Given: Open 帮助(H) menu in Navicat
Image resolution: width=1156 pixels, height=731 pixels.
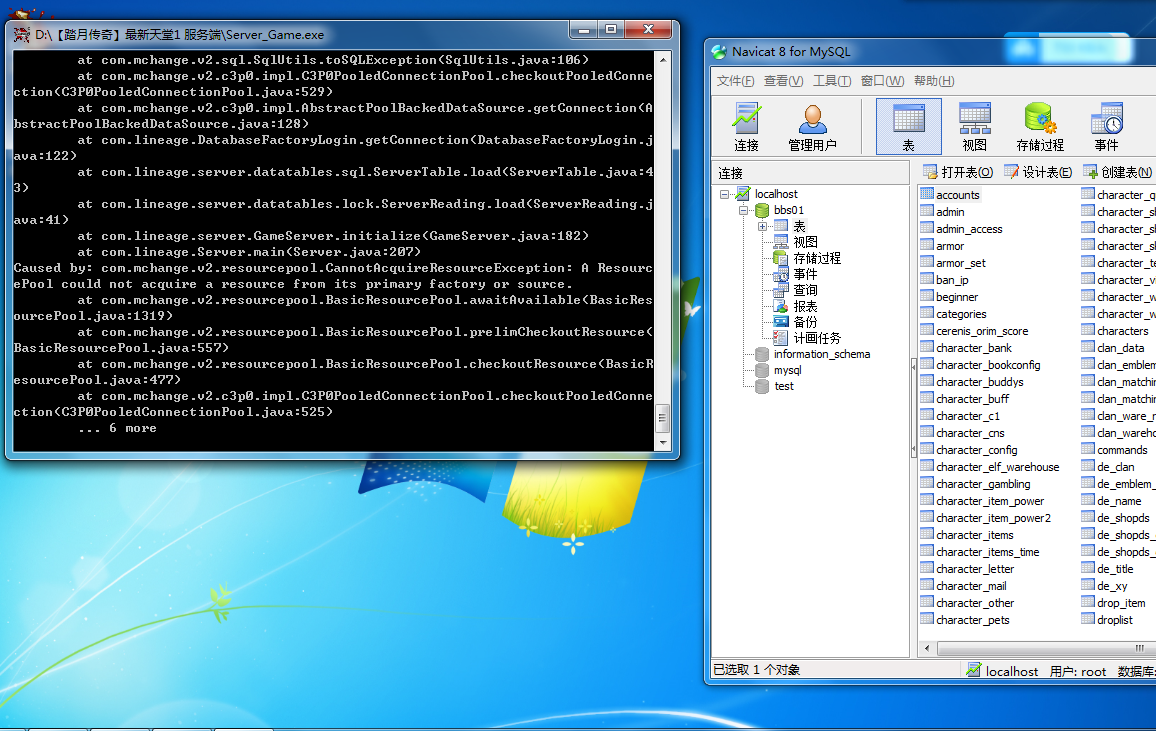Looking at the screenshot, I should click(x=934, y=81).
